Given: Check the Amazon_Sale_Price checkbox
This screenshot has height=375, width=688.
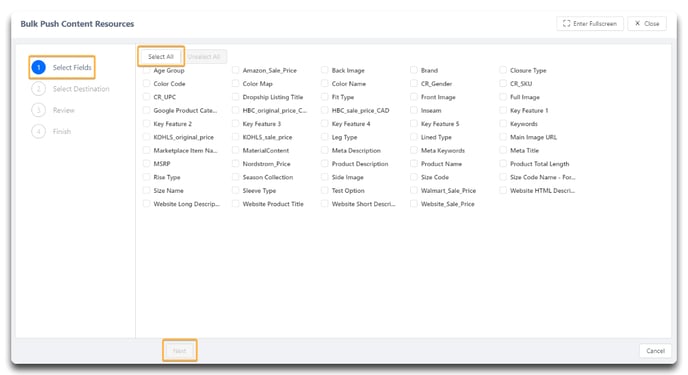Looking at the screenshot, I should tap(236, 70).
